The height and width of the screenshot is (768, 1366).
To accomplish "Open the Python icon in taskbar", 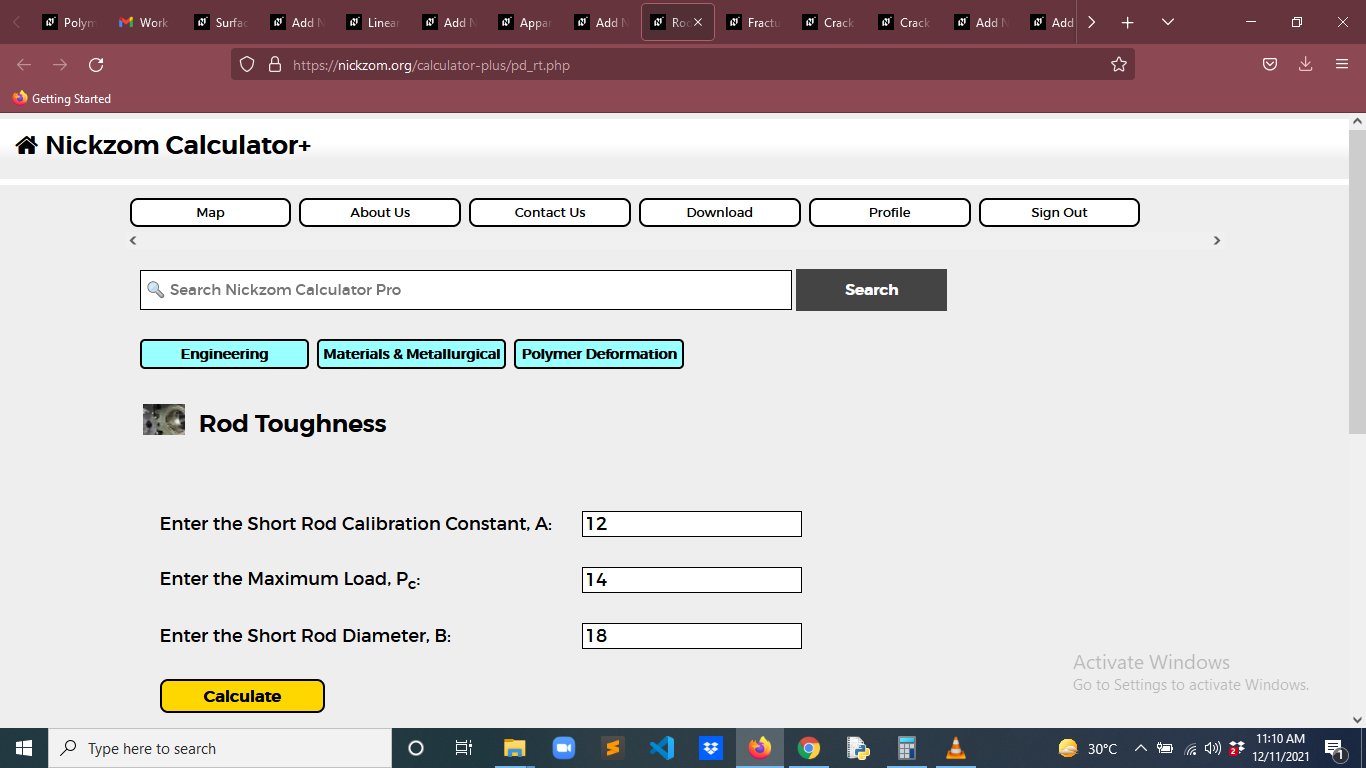I will pyautogui.click(x=858, y=748).
